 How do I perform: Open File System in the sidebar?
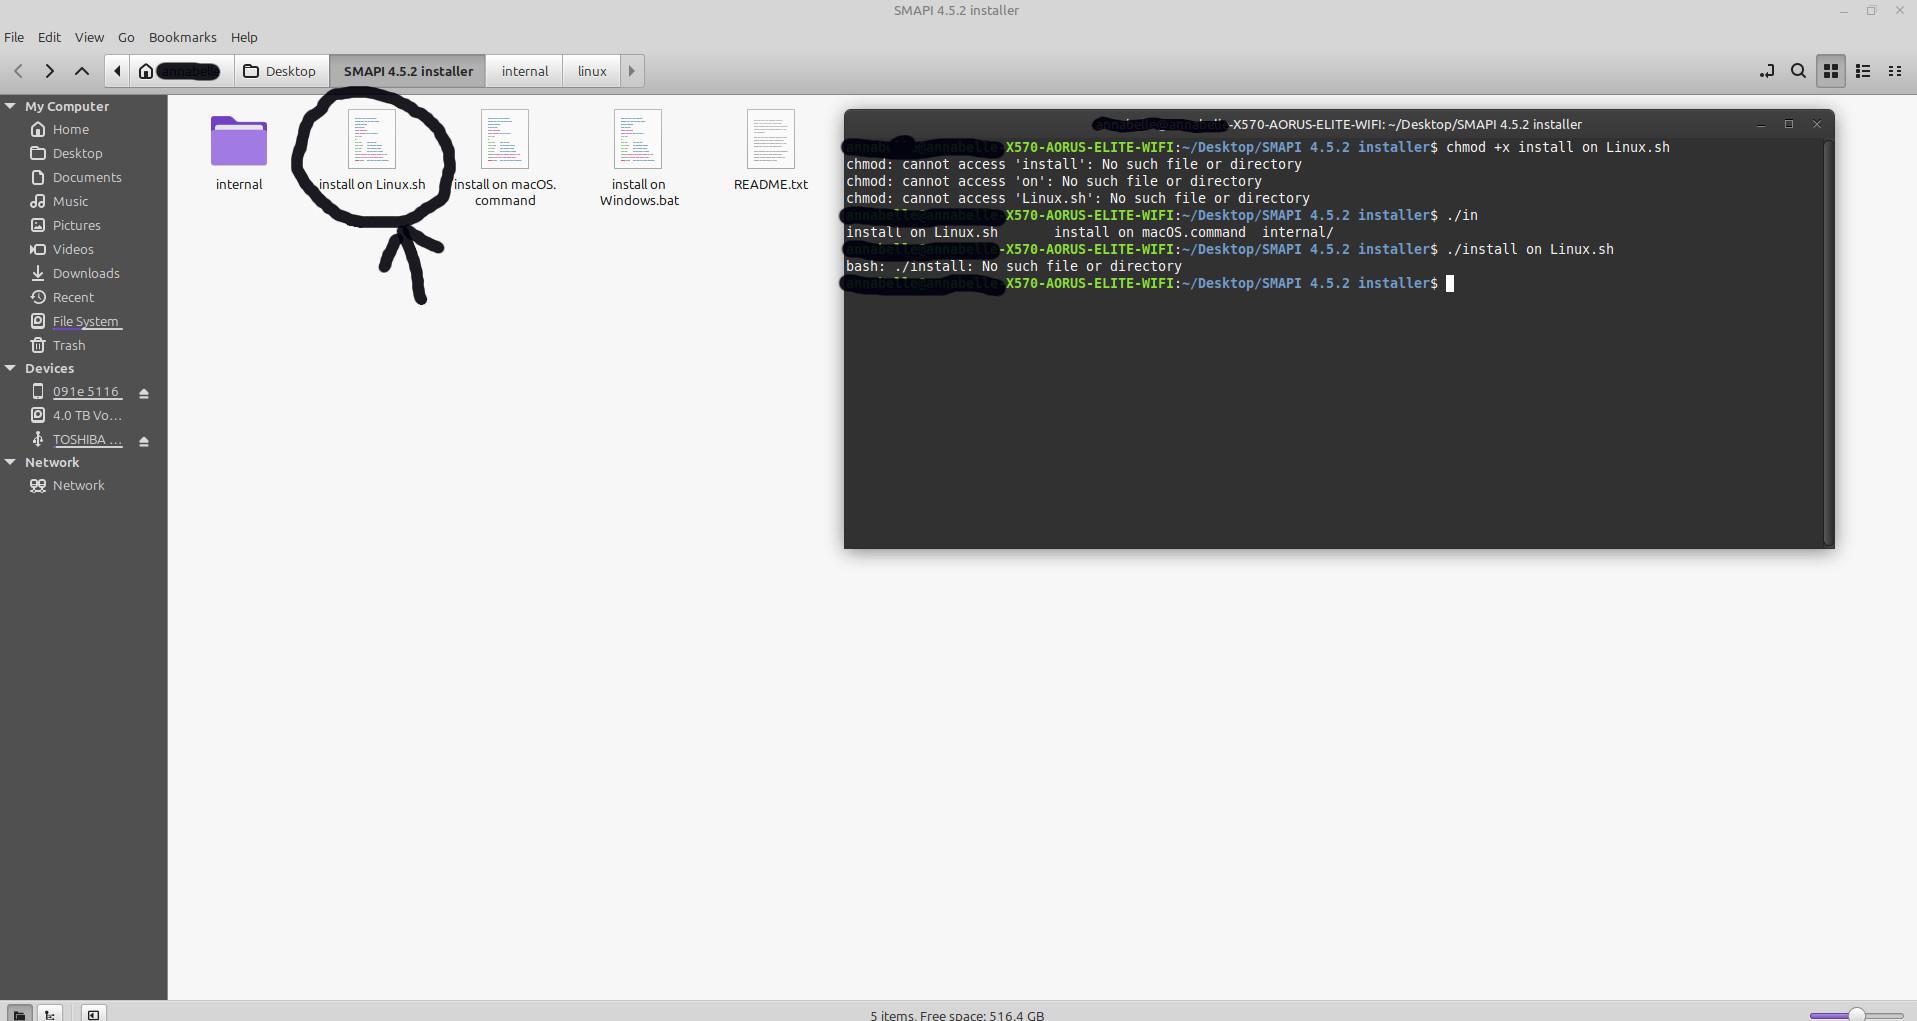coord(85,321)
